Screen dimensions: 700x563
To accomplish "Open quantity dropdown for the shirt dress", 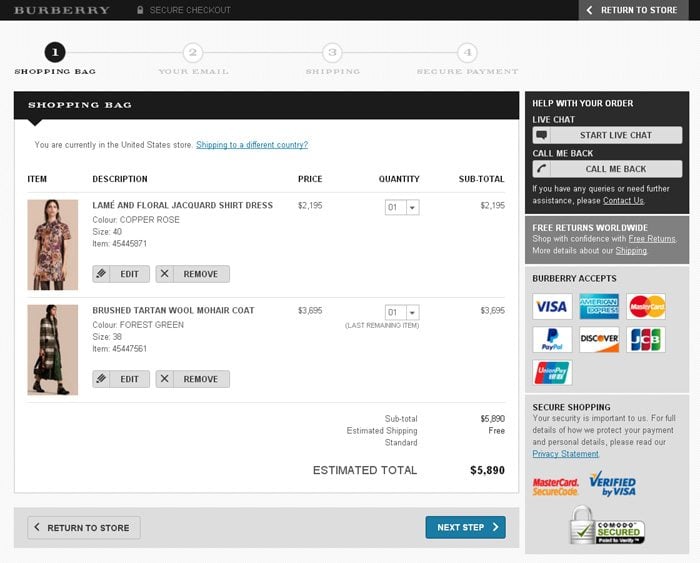I will tap(402, 207).
